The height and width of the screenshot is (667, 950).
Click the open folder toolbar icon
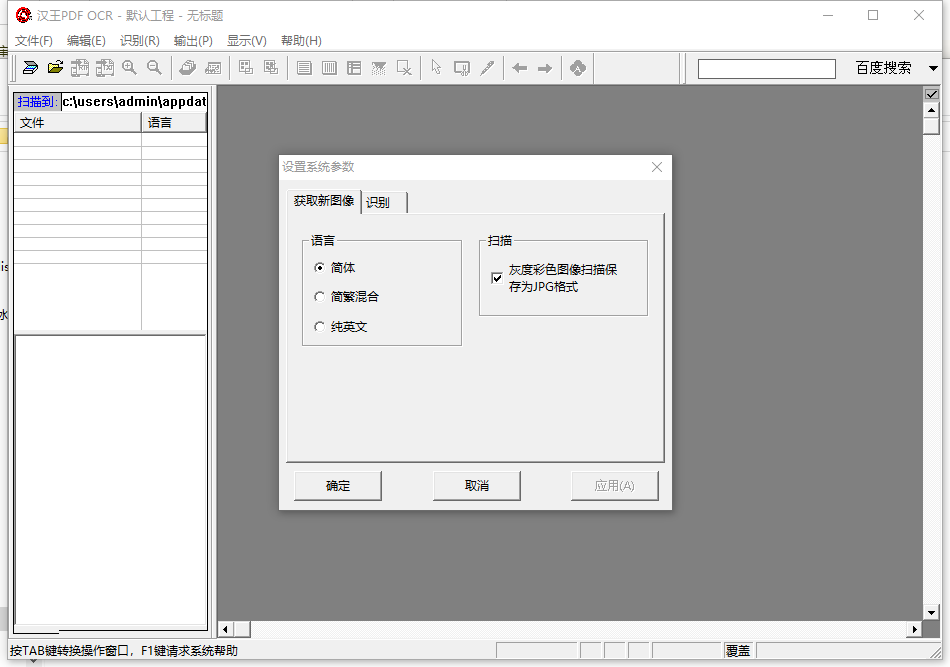(55, 68)
